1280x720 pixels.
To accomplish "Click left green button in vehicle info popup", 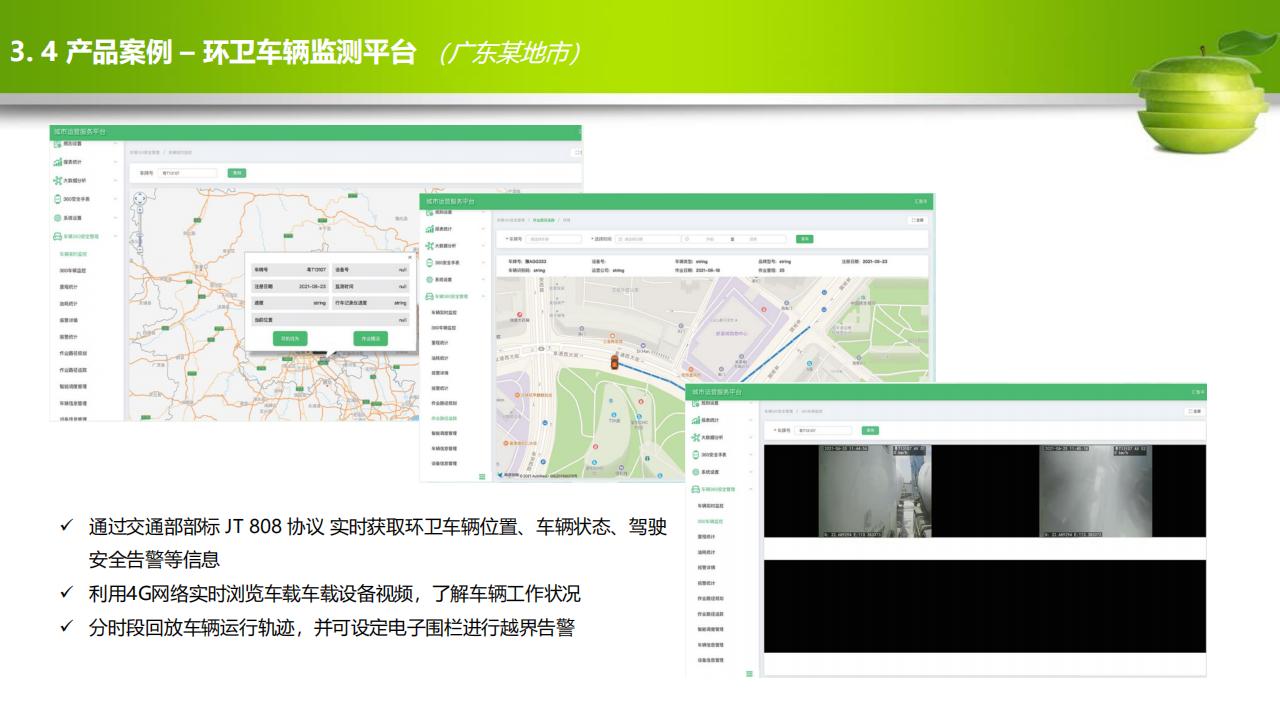I will pyautogui.click(x=290, y=338).
